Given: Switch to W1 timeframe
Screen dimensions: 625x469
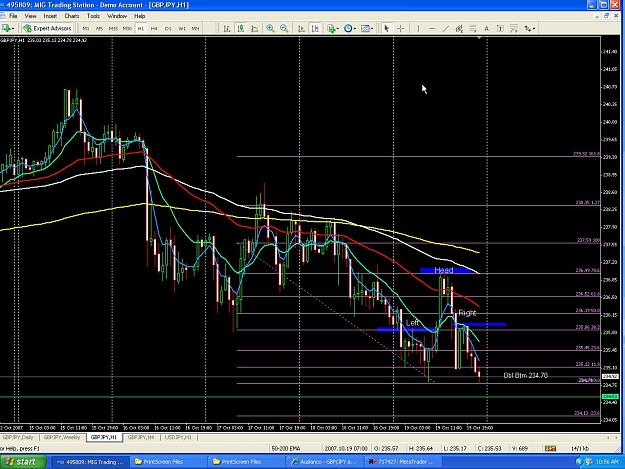Looking at the screenshot, I should click(182, 28).
